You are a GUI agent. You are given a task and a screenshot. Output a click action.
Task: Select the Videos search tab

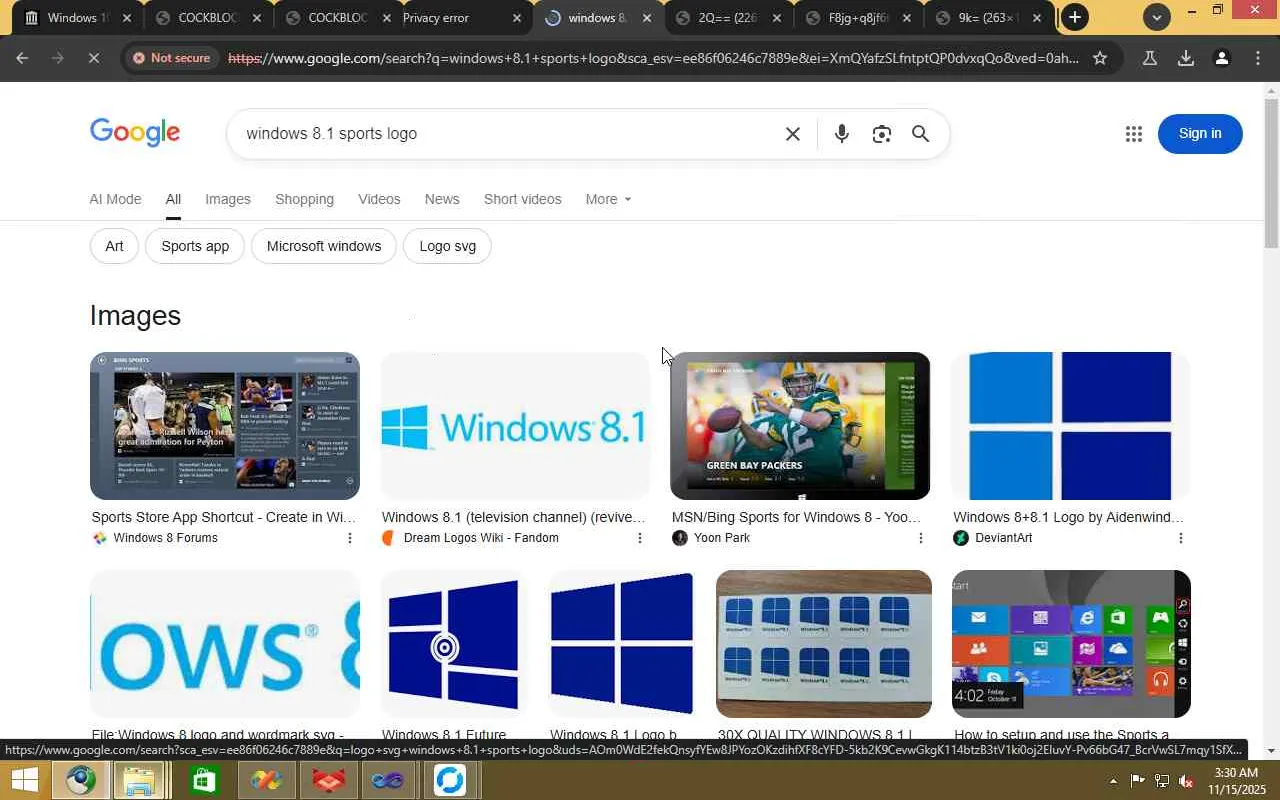[x=379, y=199]
